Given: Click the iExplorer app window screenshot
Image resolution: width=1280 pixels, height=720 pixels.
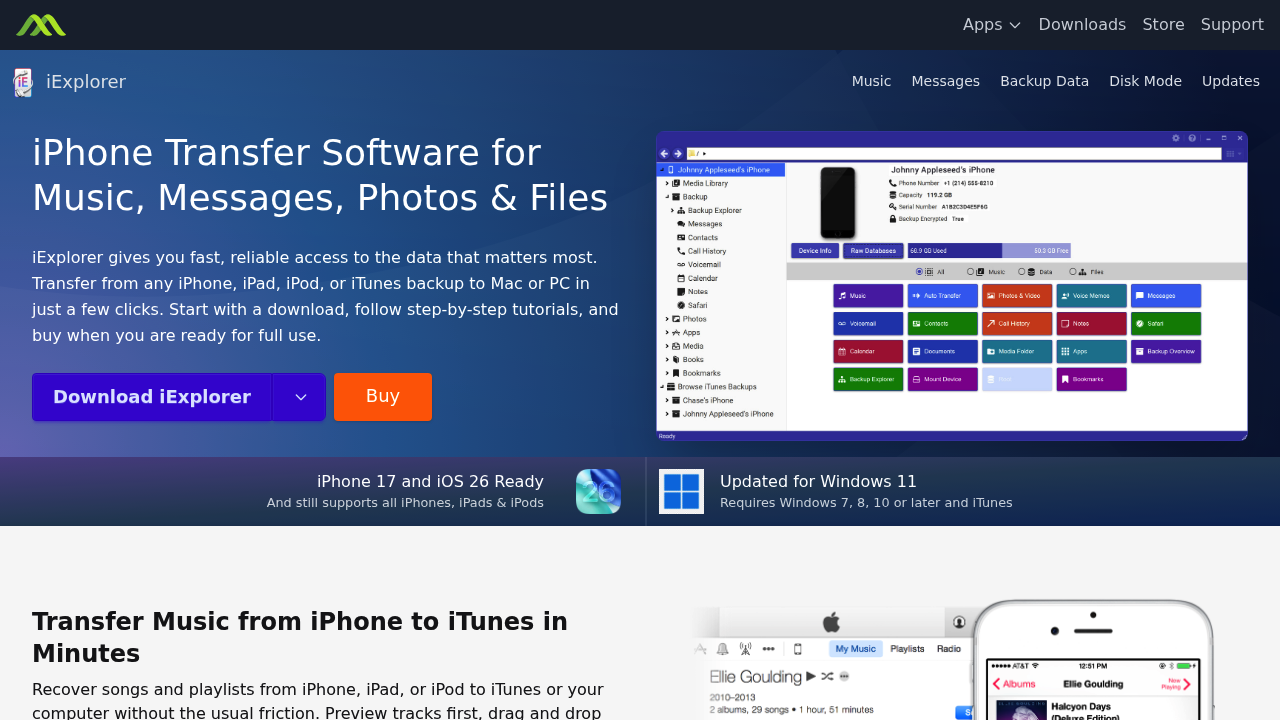Looking at the screenshot, I should click(x=952, y=286).
